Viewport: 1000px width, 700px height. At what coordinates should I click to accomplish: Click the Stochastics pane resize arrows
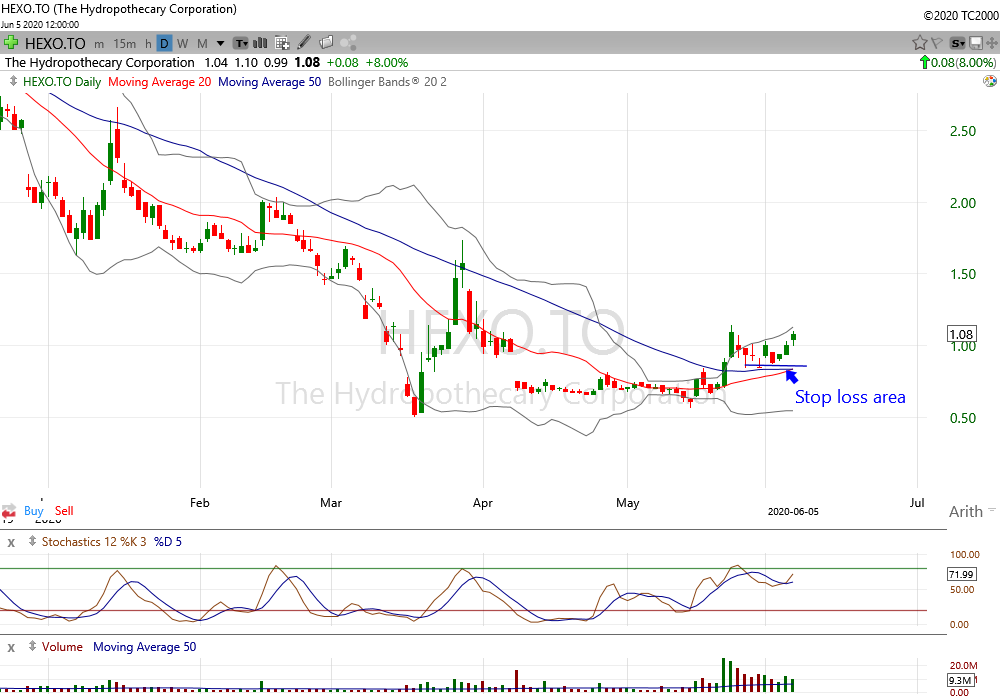[32, 541]
